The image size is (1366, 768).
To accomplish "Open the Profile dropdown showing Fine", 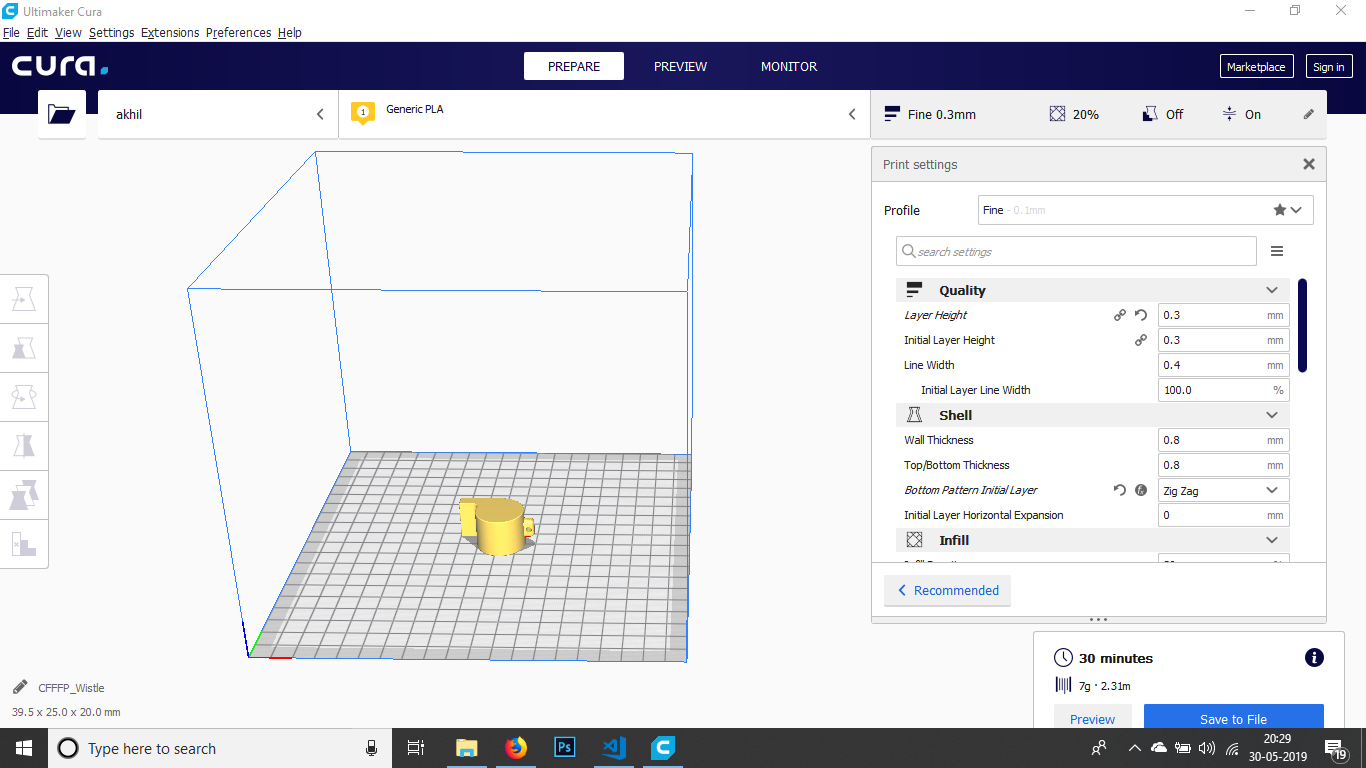I will point(1145,210).
